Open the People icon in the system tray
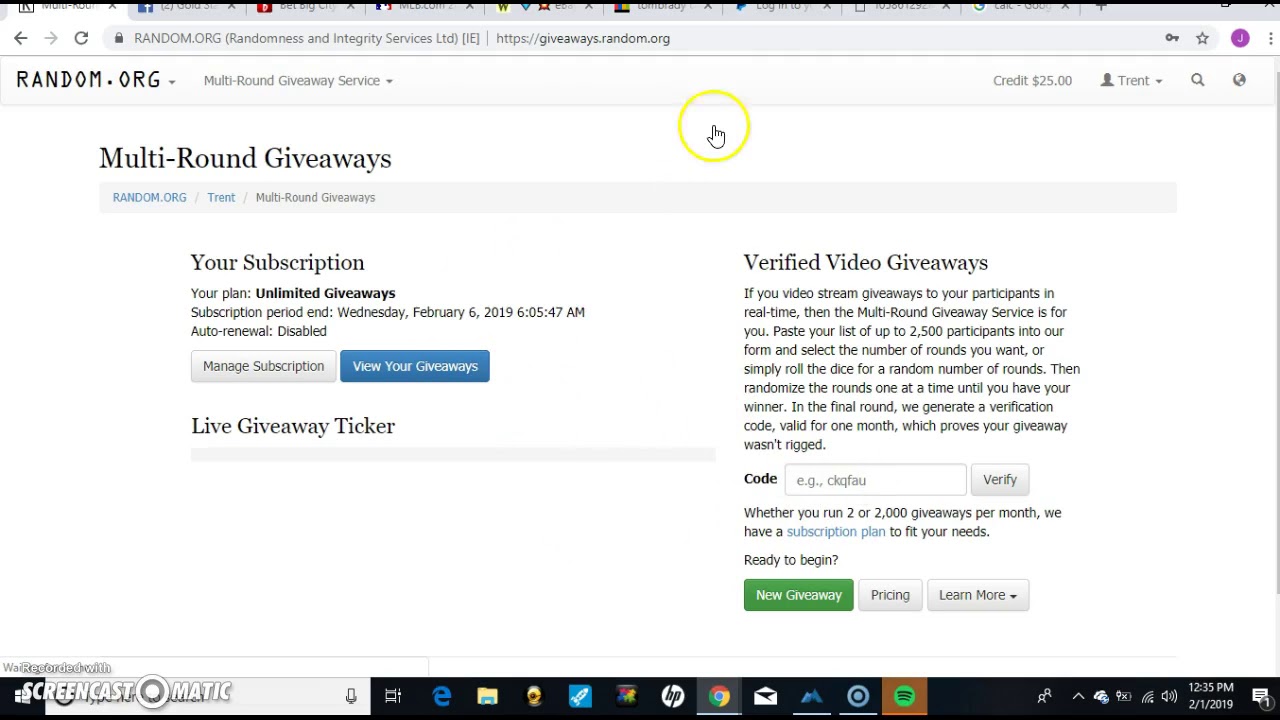 [1044, 696]
